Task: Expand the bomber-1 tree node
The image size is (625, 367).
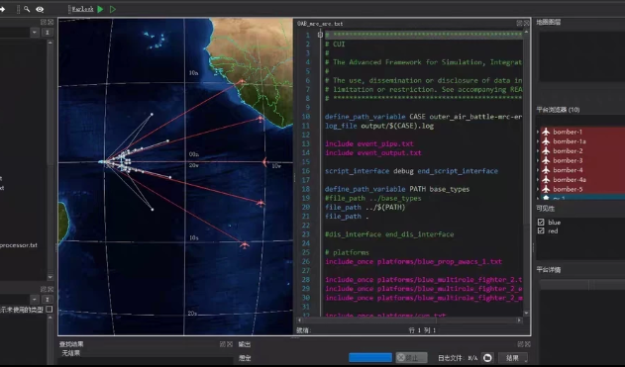Action: click(x=538, y=132)
